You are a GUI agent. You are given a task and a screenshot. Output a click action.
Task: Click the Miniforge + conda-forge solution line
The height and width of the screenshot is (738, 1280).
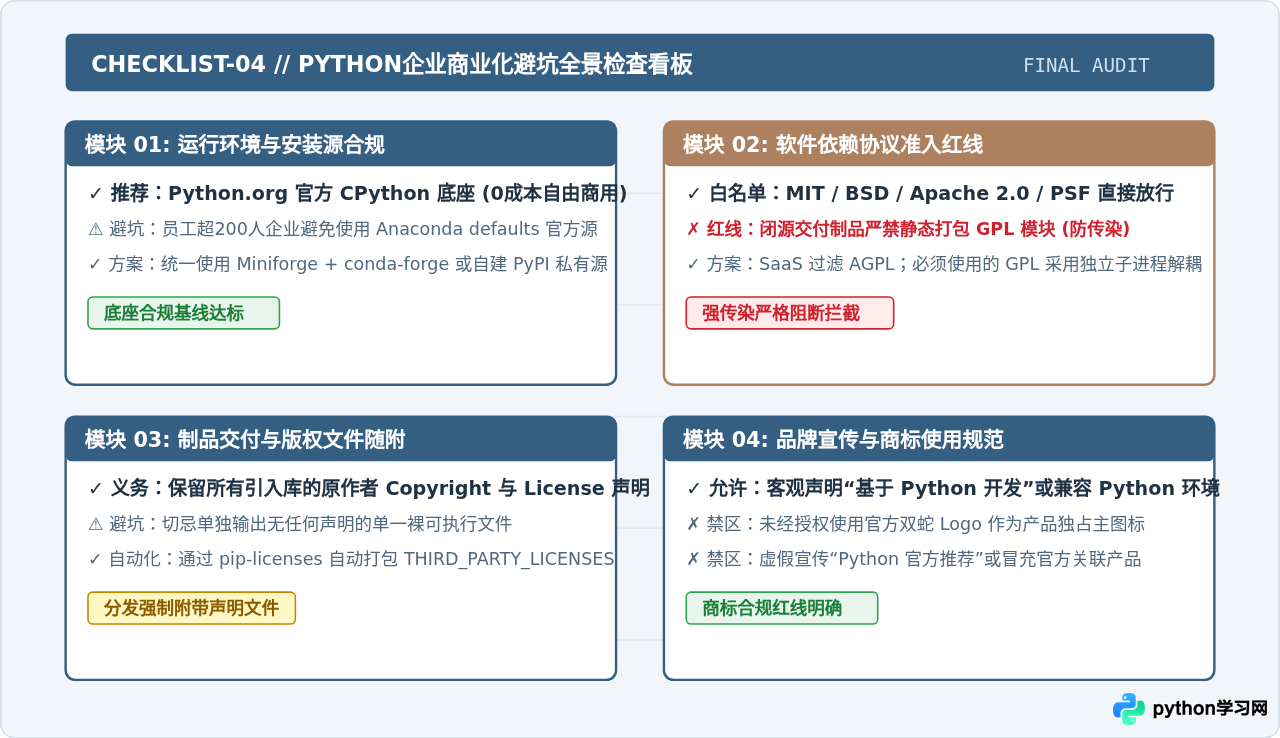click(348, 264)
